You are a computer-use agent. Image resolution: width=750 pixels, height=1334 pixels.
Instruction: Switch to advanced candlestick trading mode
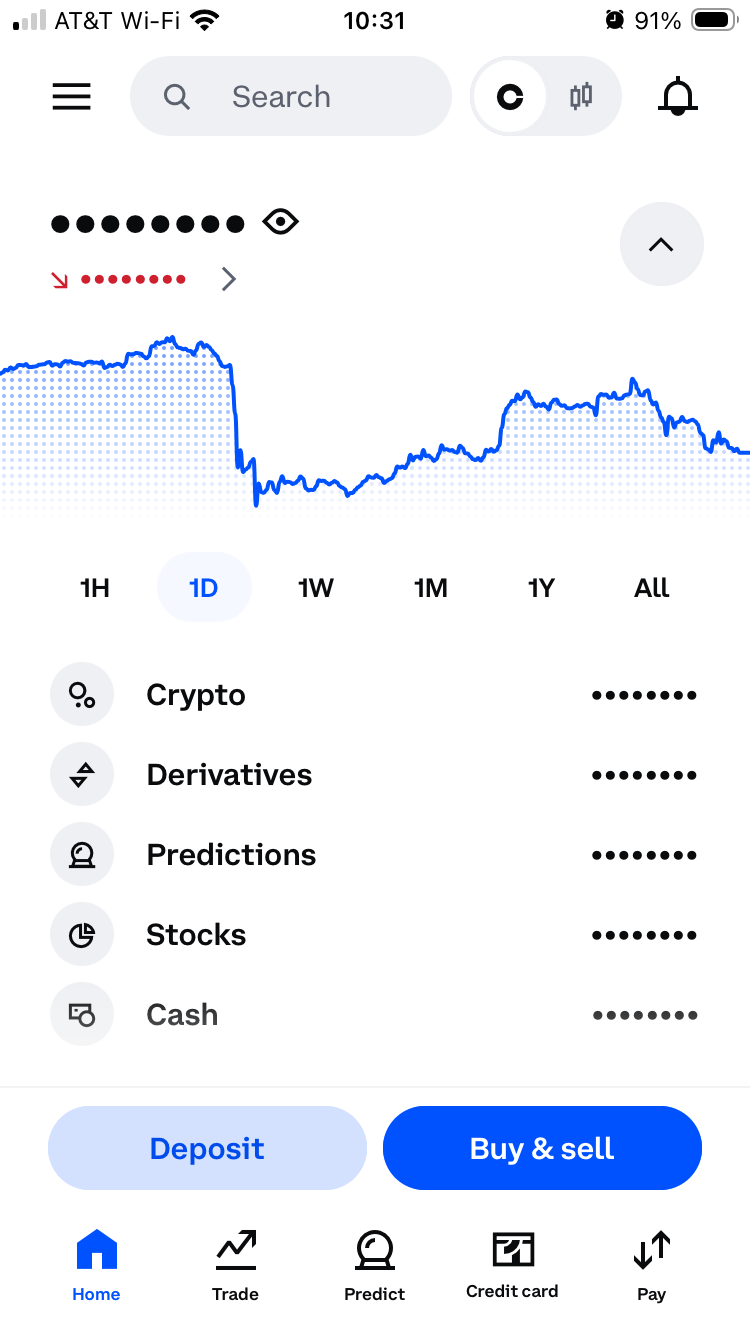(581, 97)
